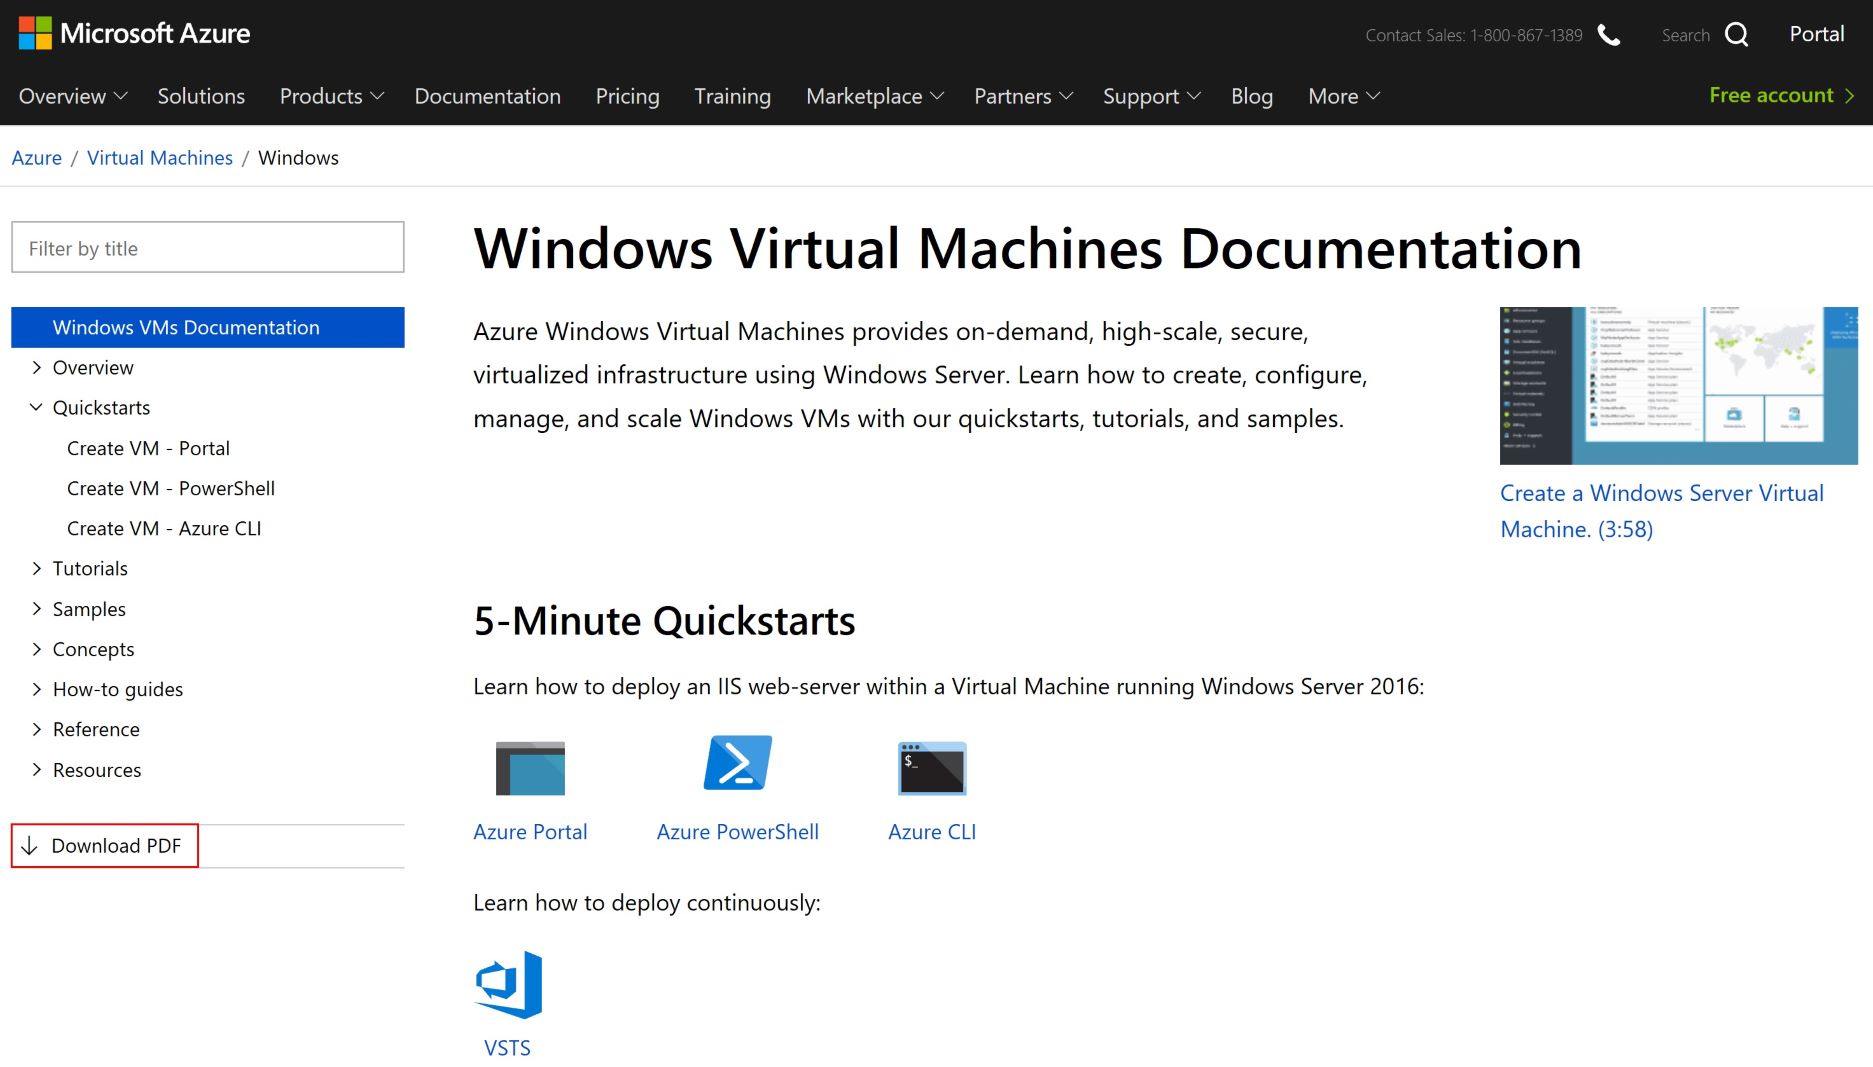Open Create VM - PowerShell quickstart
Viewport: 1873px width, 1067px height.
coord(171,489)
